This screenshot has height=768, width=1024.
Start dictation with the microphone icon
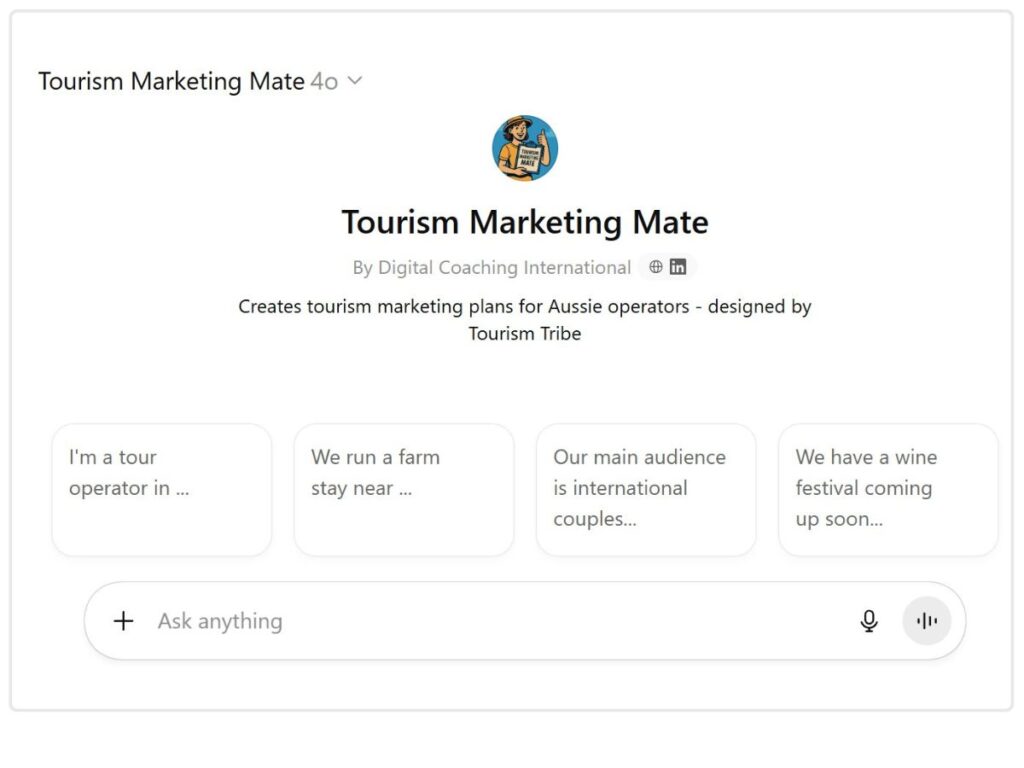point(869,621)
